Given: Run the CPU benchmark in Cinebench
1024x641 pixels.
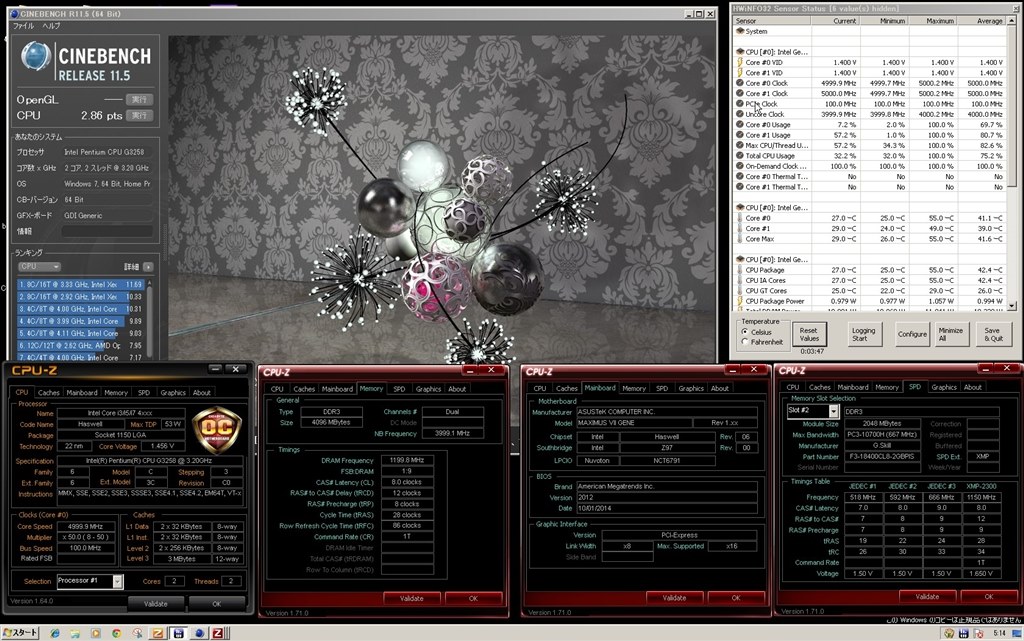Looking at the screenshot, I should [139, 115].
